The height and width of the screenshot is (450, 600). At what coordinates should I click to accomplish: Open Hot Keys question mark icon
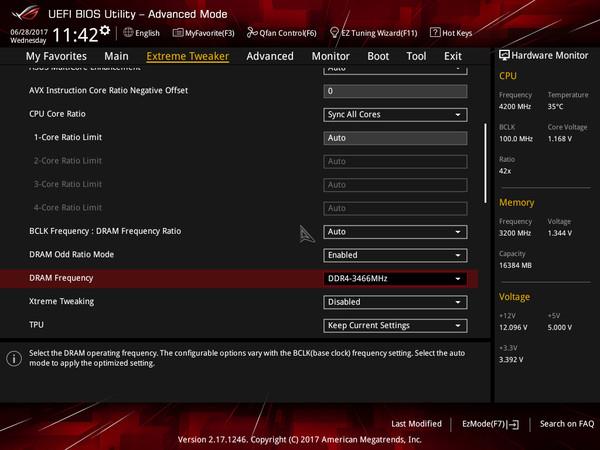click(x=435, y=33)
